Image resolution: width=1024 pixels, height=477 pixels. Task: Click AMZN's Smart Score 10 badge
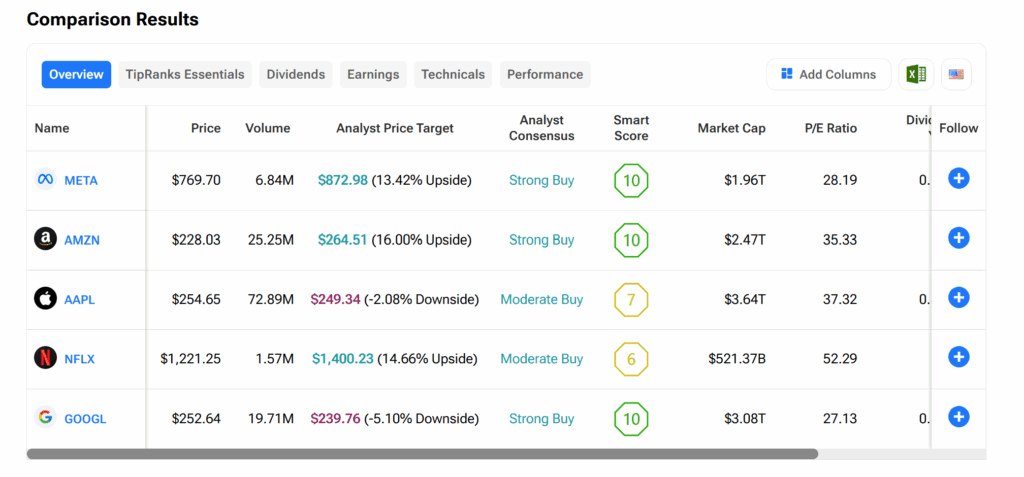click(631, 240)
